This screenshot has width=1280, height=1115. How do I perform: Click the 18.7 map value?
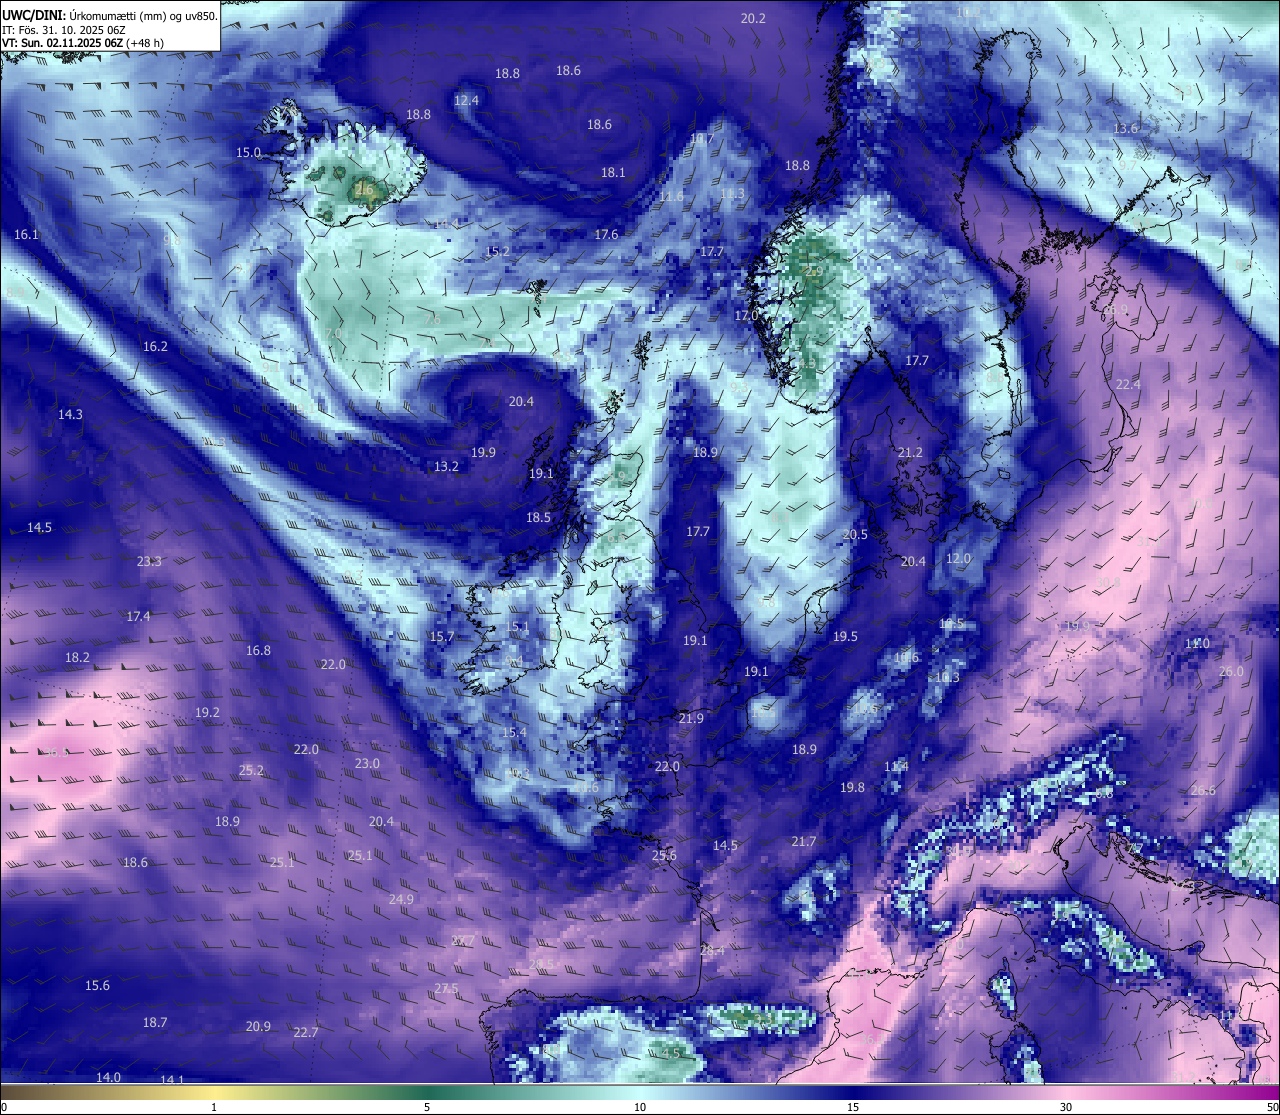point(154,1023)
